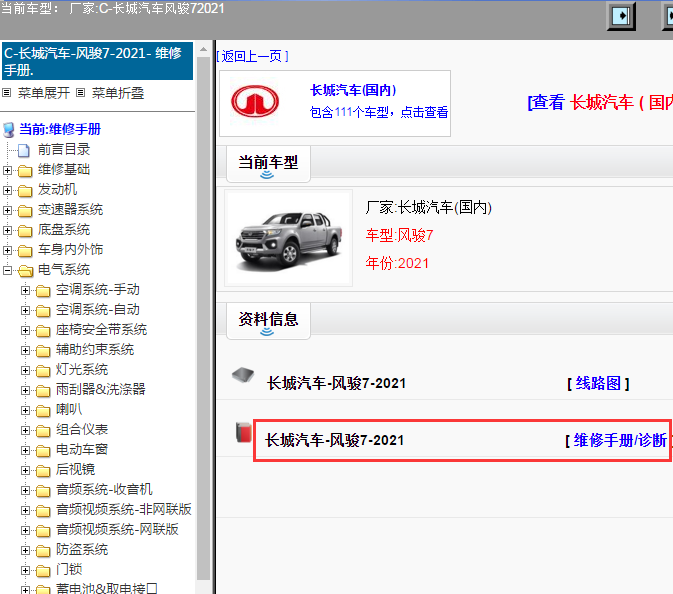The image size is (673, 594).
Task: Click the C-长城汽车-风骏7-2021-维修手册 title
Action: pos(97,61)
